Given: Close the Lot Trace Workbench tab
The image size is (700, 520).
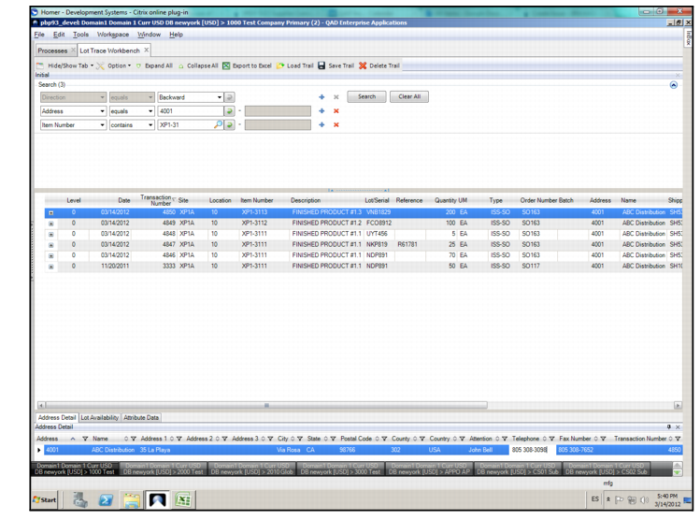Looking at the screenshot, I should tap(146, 50).
